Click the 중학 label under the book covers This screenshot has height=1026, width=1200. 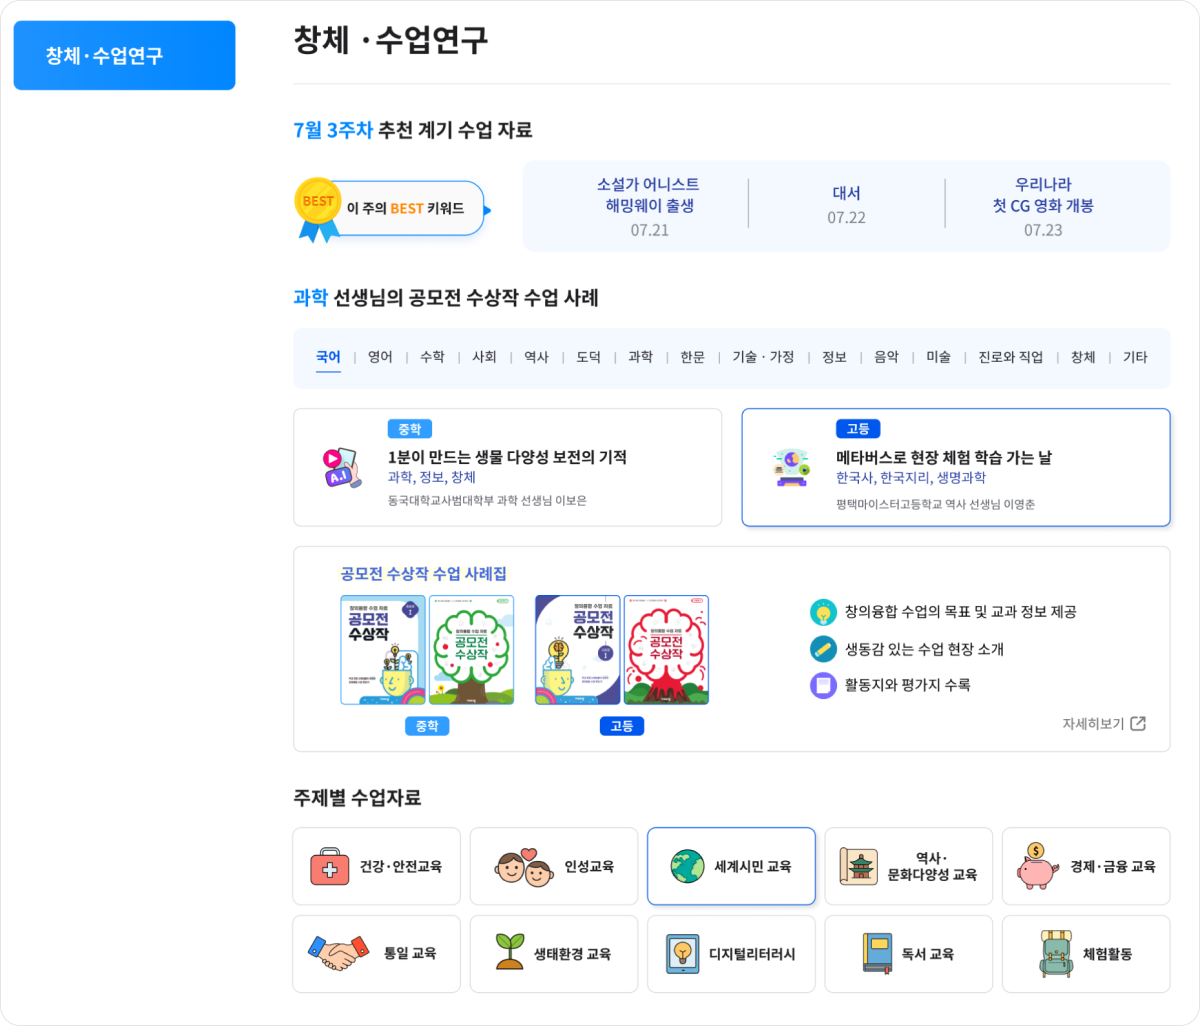click(x=427, y=726)
